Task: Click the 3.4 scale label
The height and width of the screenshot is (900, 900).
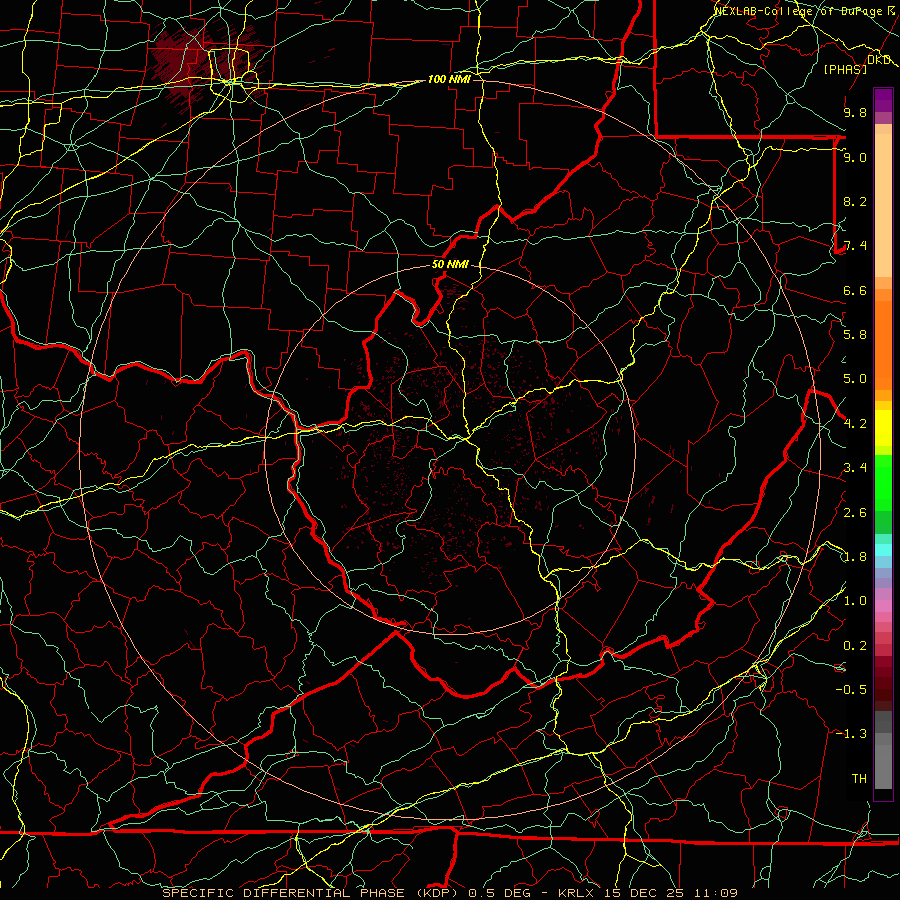Action: coord(855,468)
